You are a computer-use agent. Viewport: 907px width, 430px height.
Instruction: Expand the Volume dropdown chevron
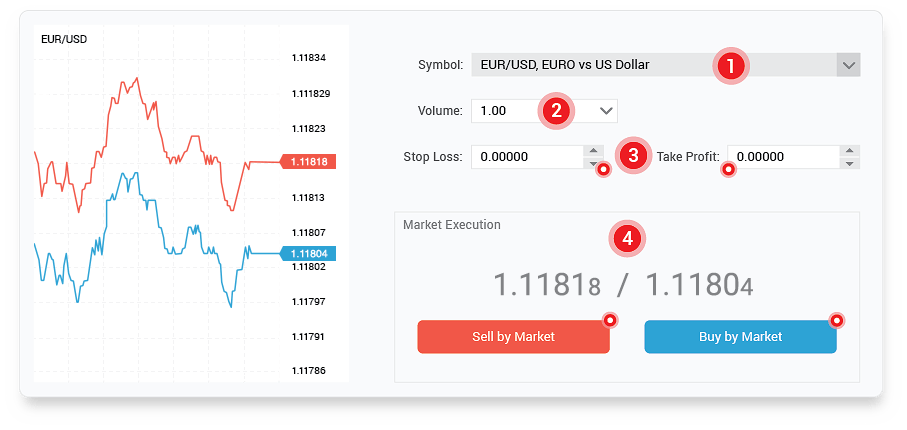click(x=606, y=111)
